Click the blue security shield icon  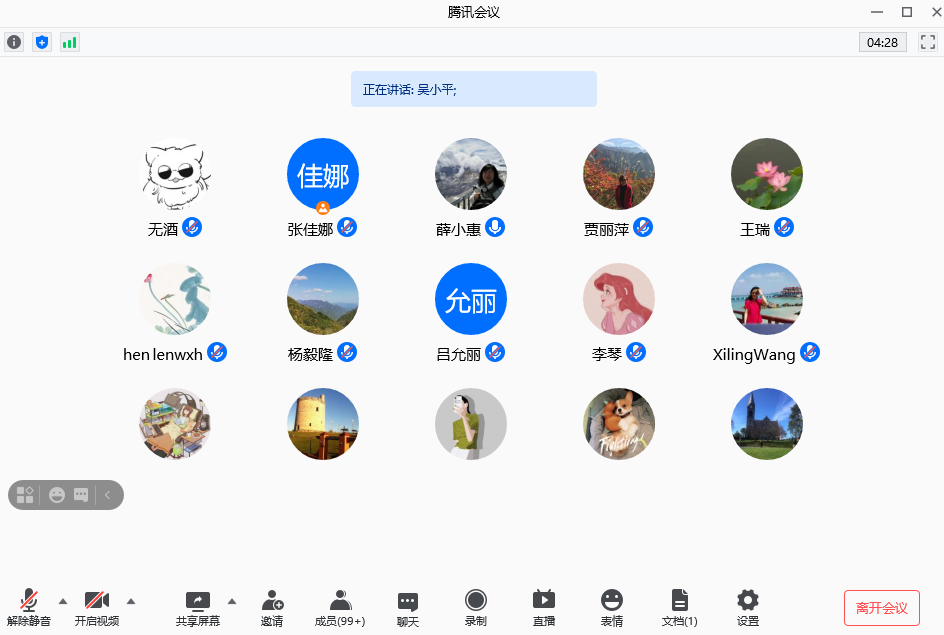(x=41, y=42)
